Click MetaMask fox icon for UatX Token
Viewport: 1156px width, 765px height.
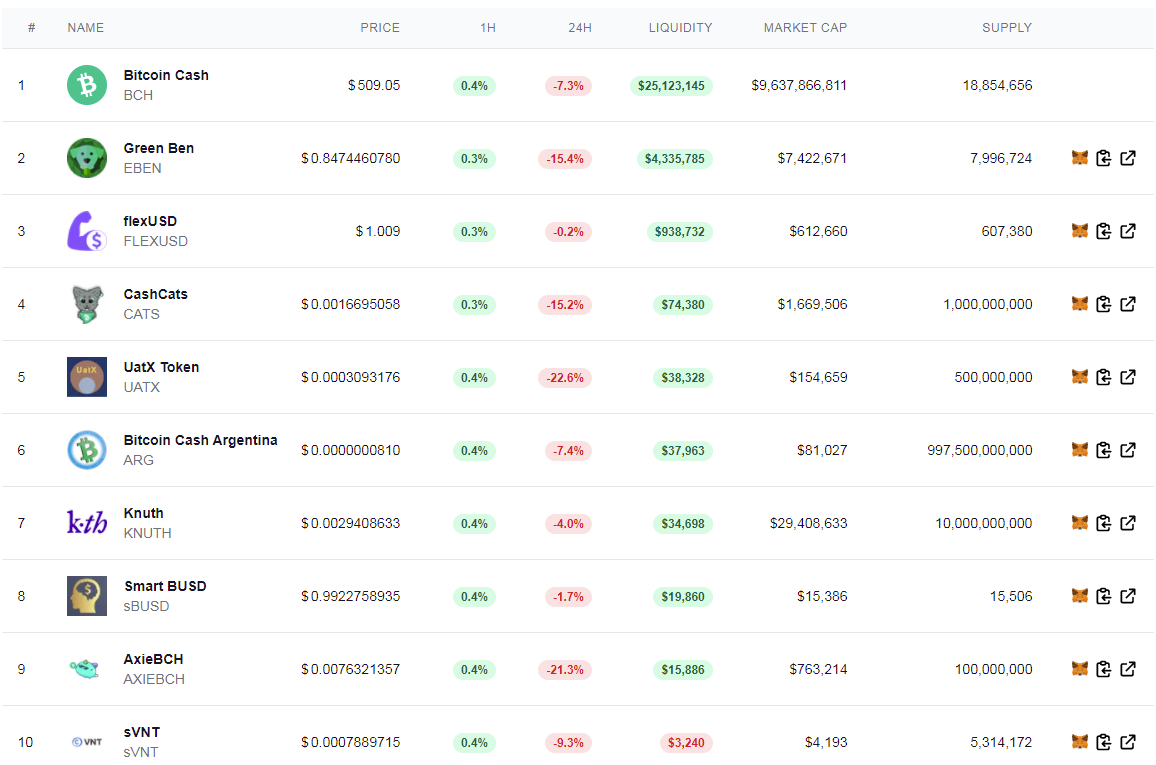(x=1079, y=377)
